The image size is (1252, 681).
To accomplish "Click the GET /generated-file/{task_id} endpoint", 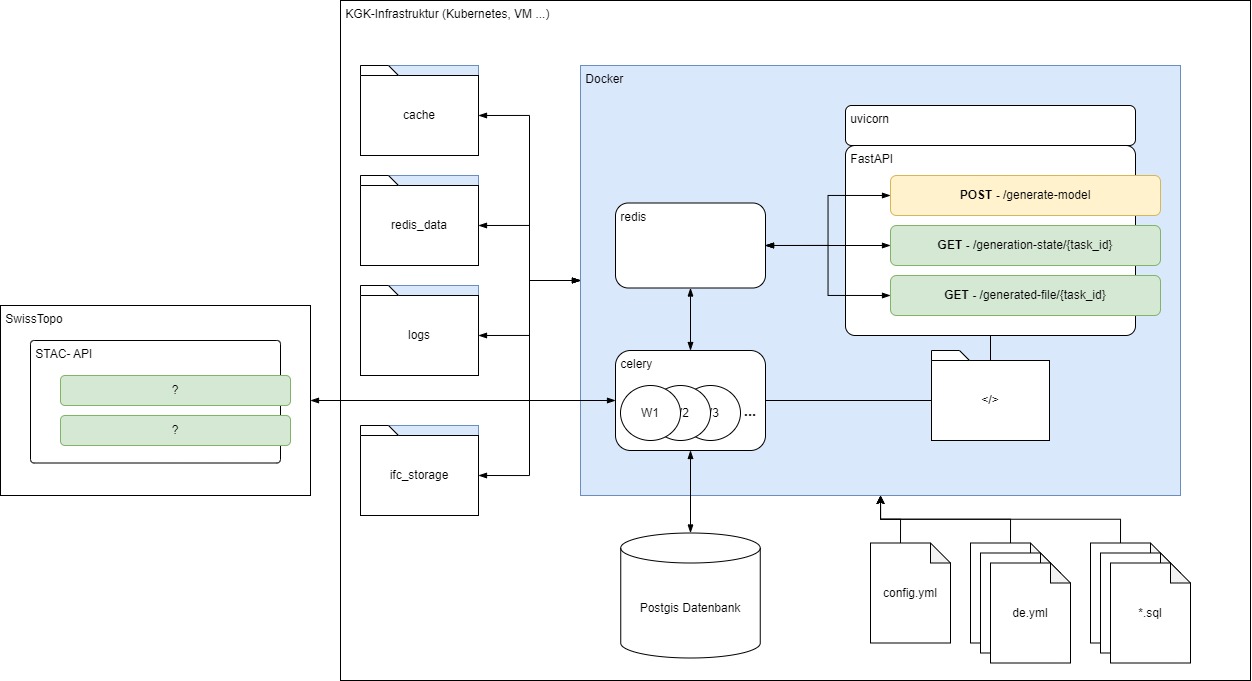I will 1025,295.
